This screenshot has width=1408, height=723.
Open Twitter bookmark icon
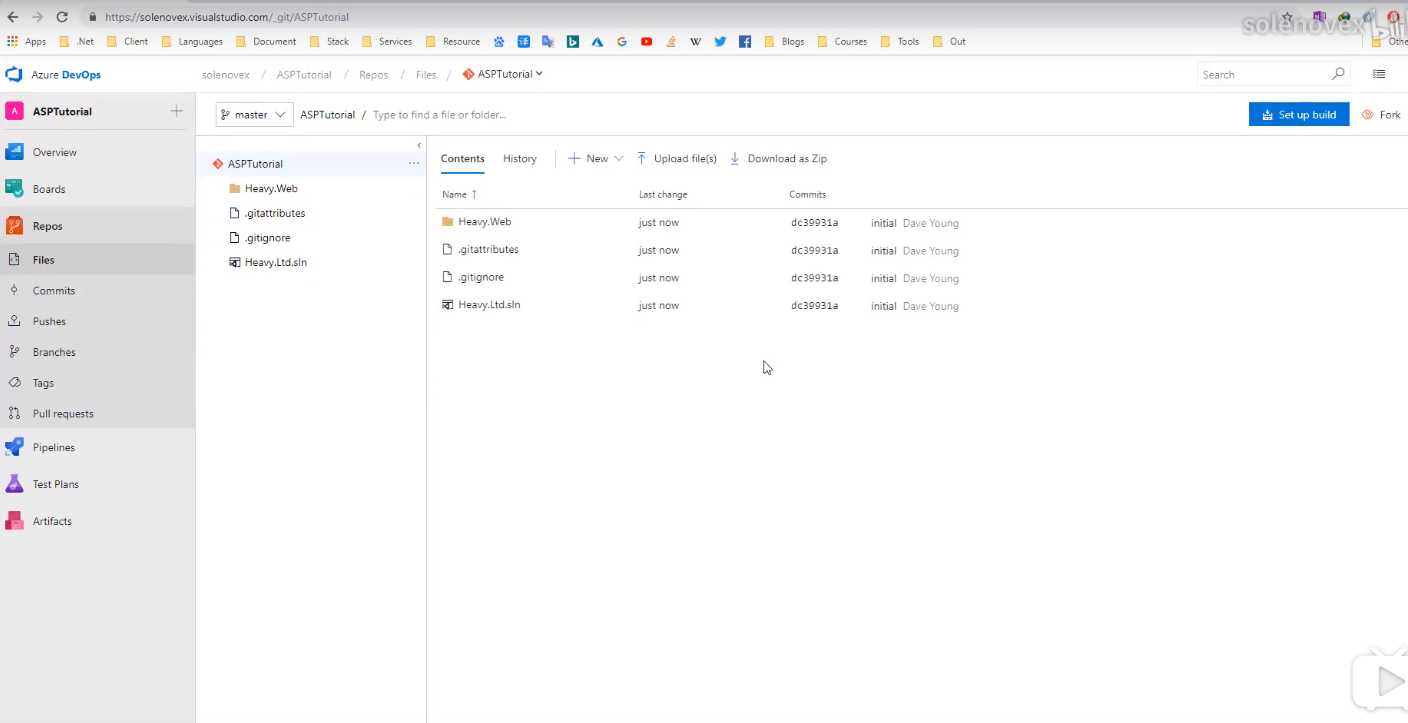click(720, 41)
